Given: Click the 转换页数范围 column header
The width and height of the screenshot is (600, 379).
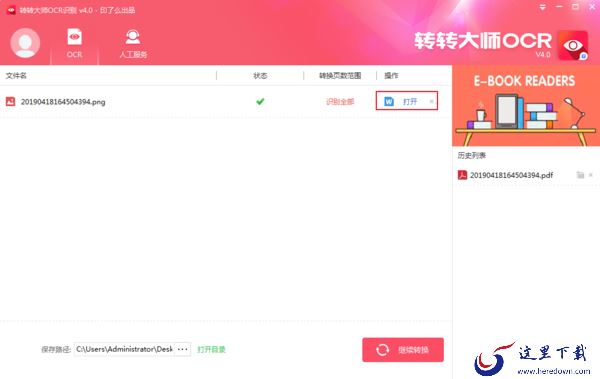Looking at the screenshot, I should (x=340, y=76).
